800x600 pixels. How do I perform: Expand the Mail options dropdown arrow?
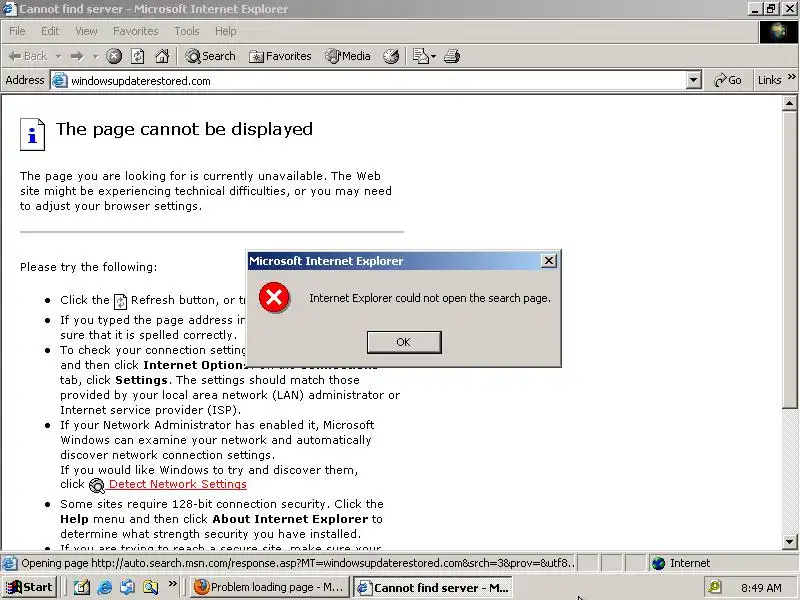click(x=434, y=56)
